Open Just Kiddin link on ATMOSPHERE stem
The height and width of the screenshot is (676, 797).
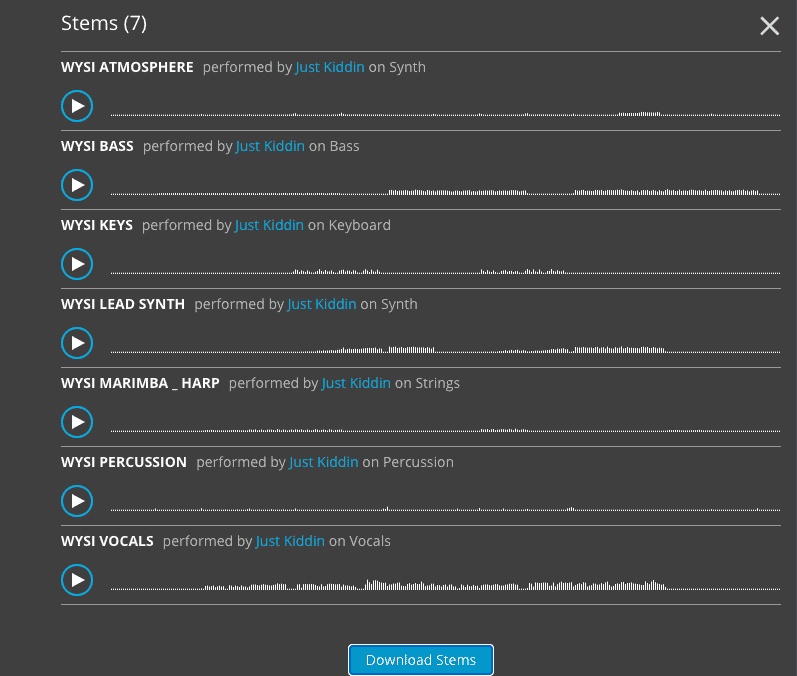click(330, 67)
